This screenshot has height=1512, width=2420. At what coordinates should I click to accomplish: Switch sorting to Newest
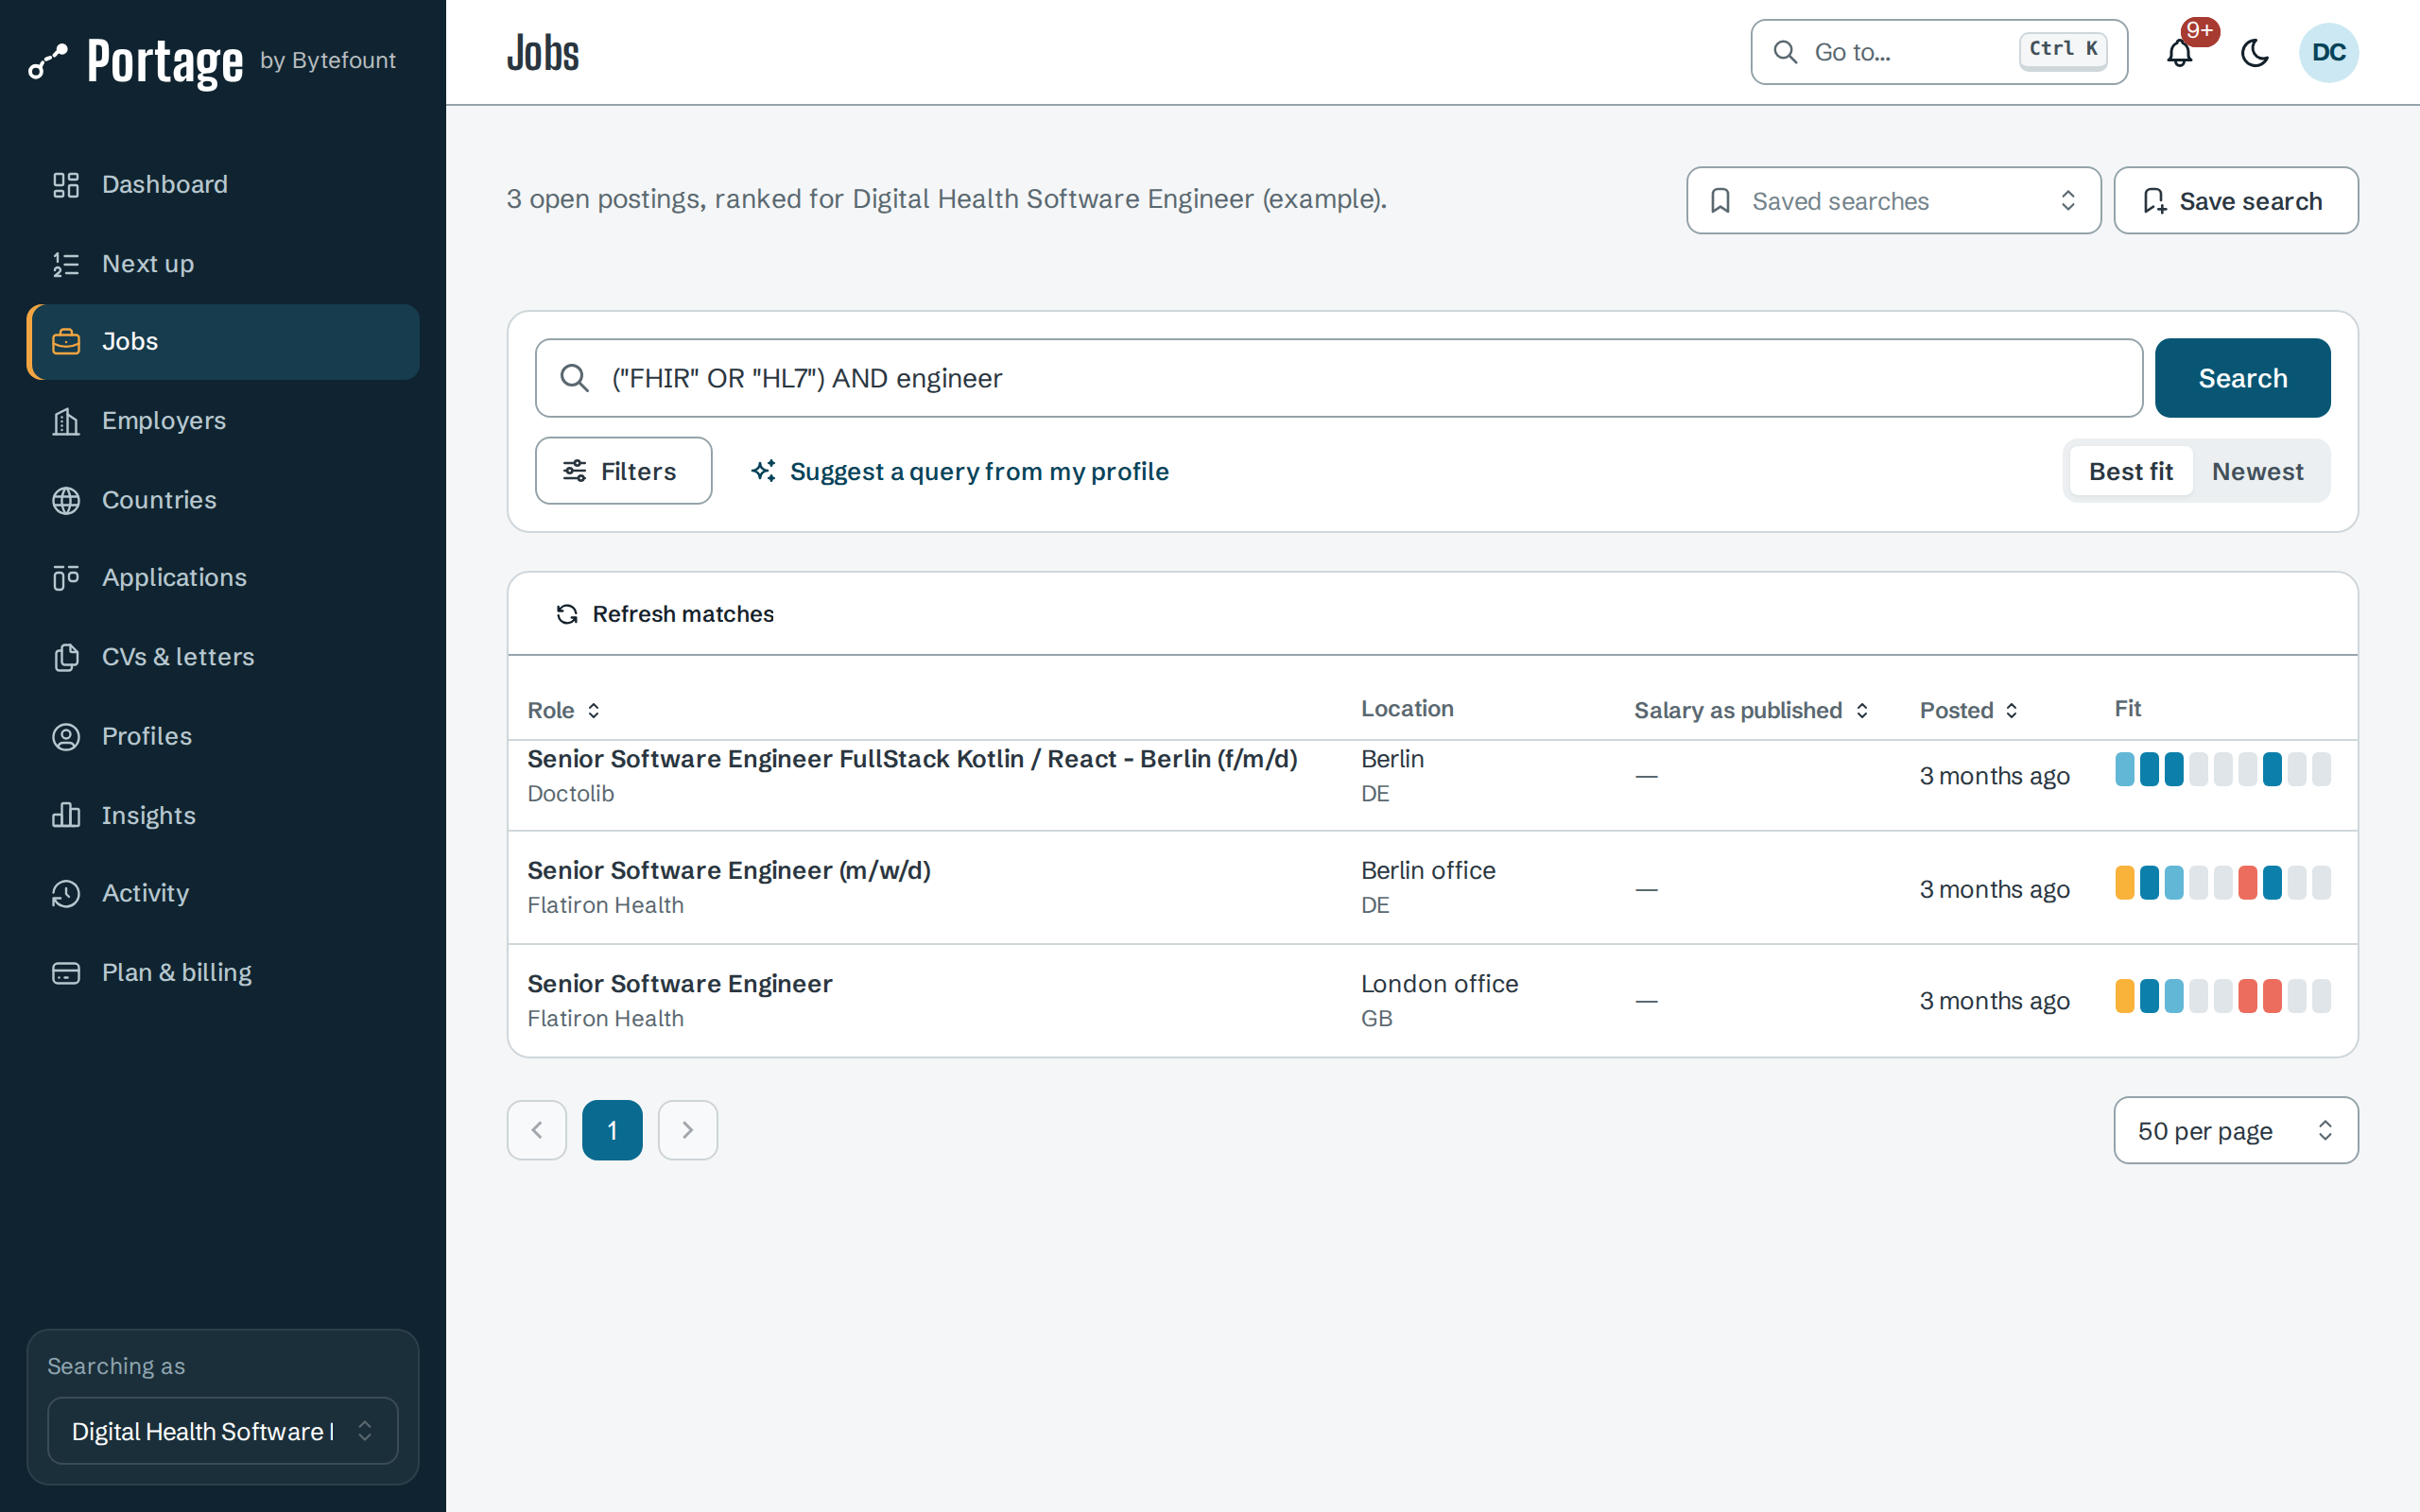tap(2257, 471)
